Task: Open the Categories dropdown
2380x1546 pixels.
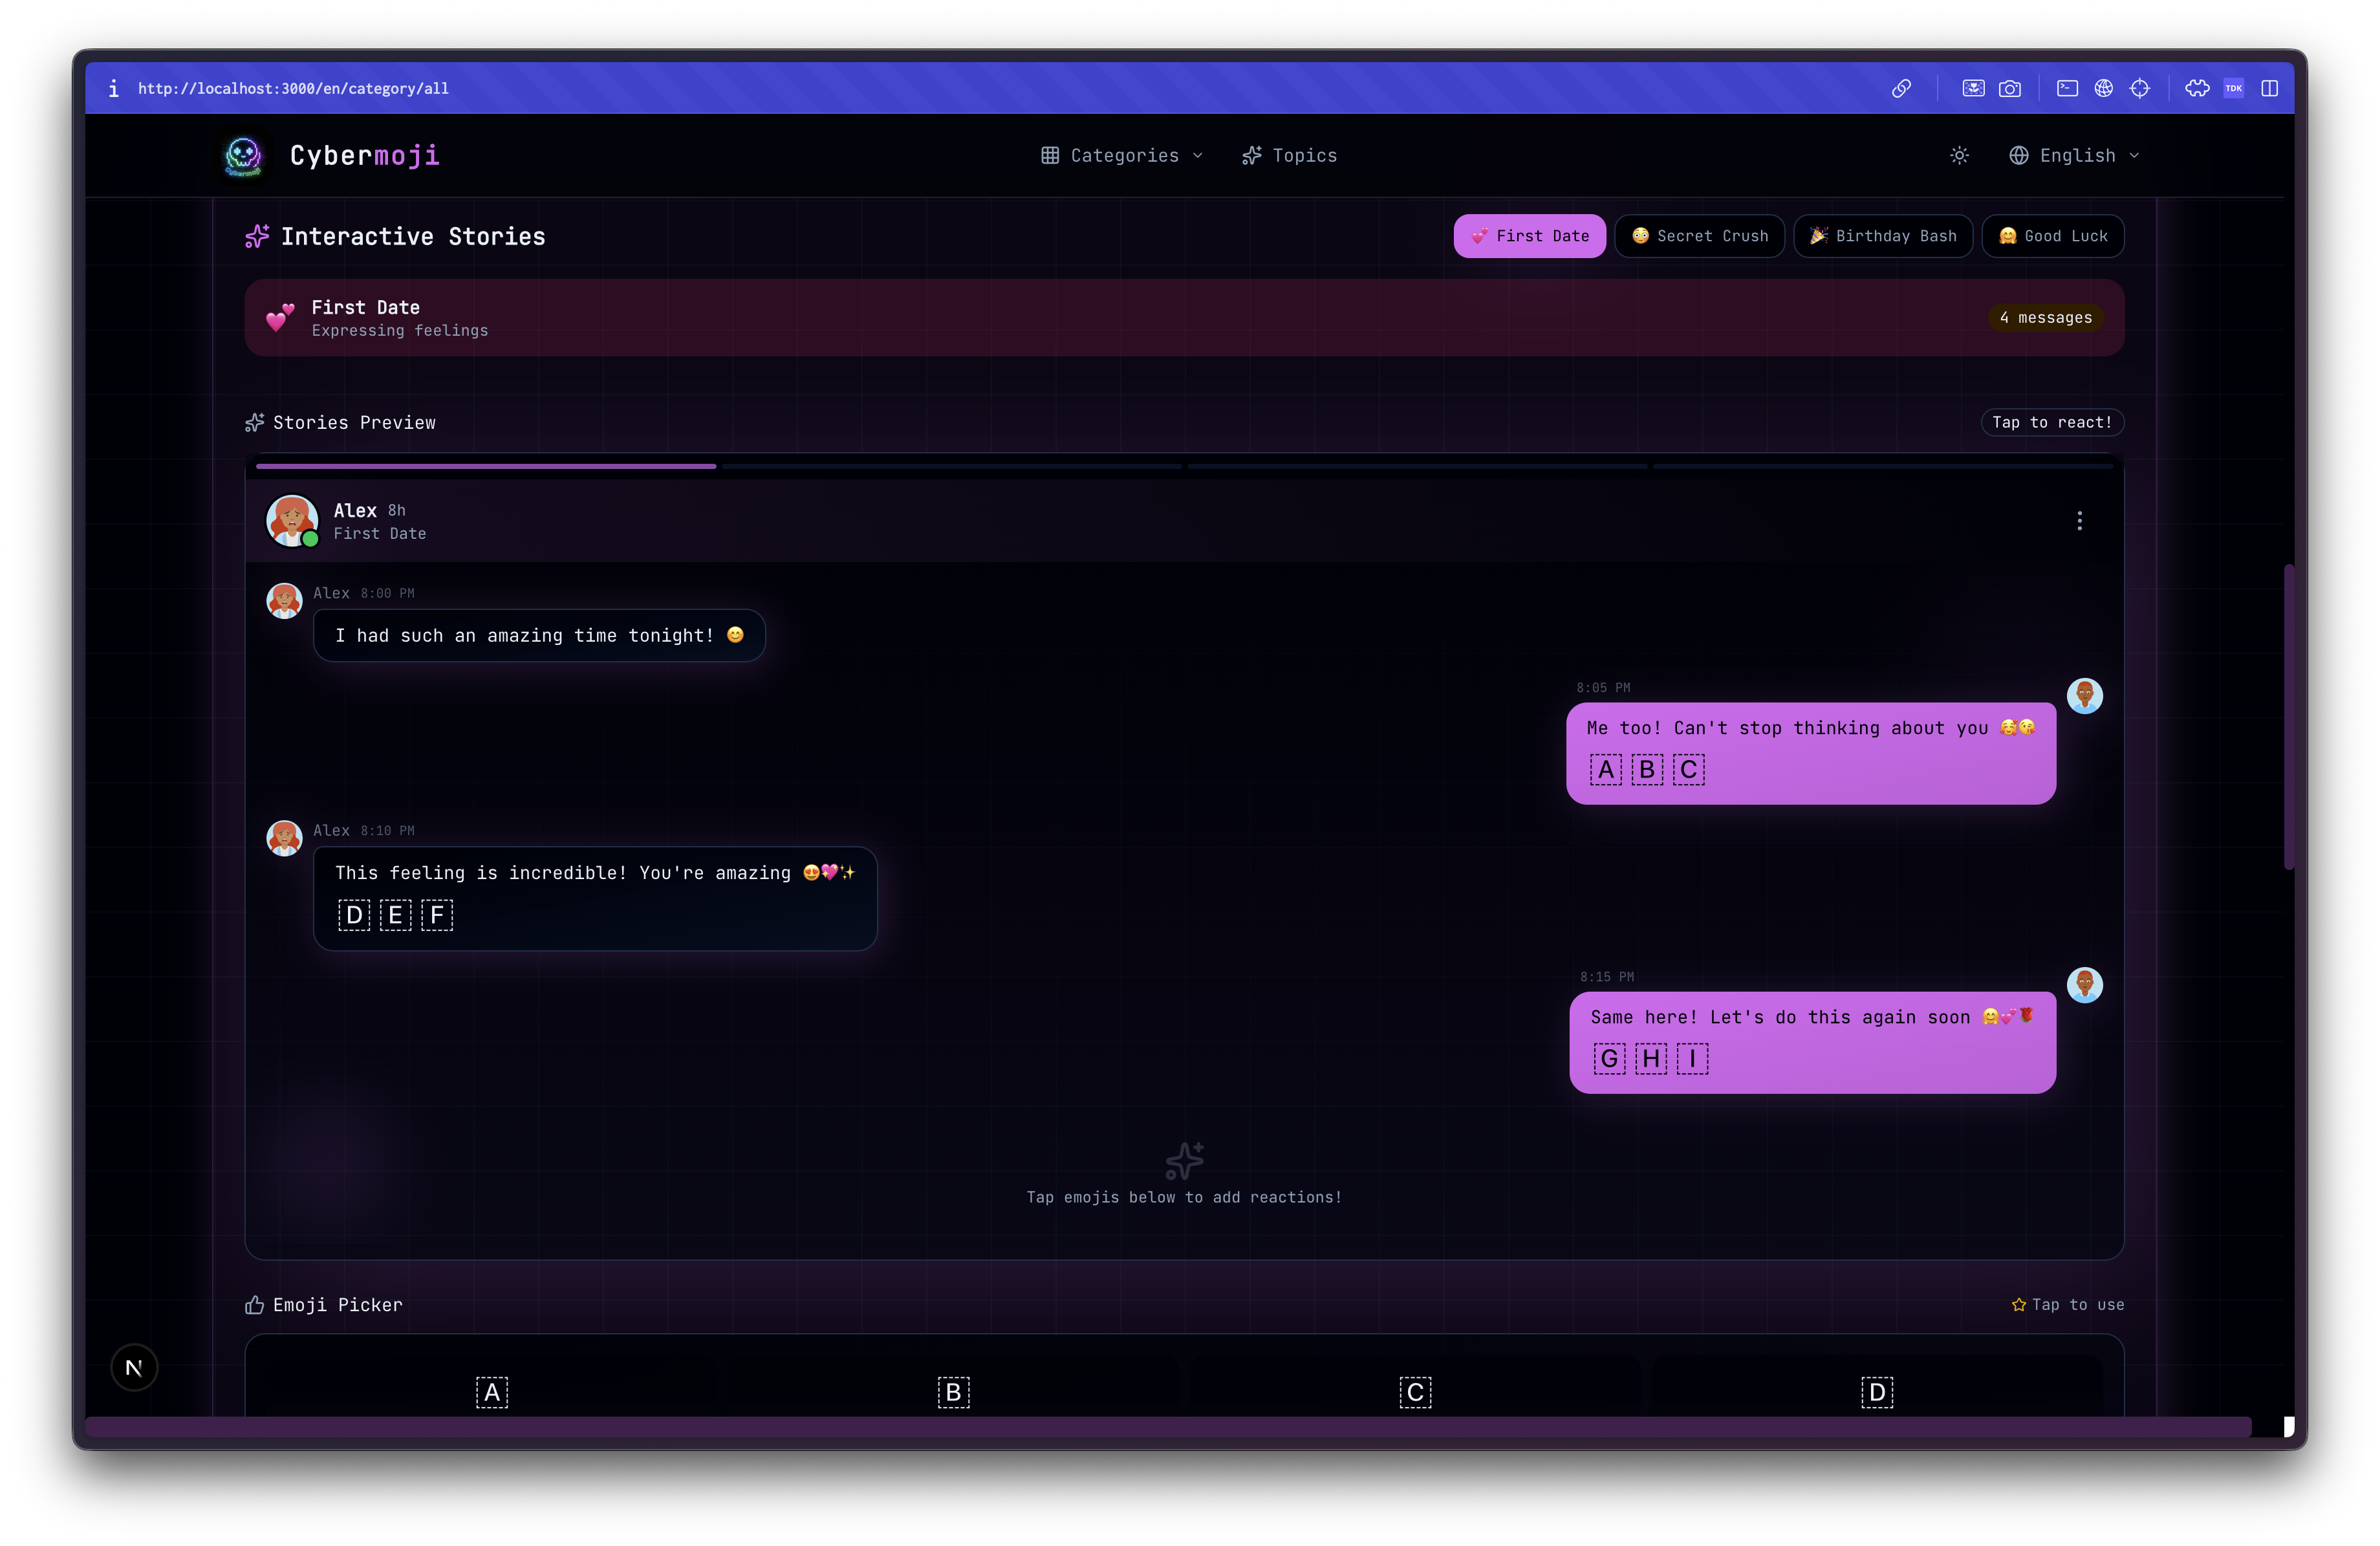Action: [1120, 155]
